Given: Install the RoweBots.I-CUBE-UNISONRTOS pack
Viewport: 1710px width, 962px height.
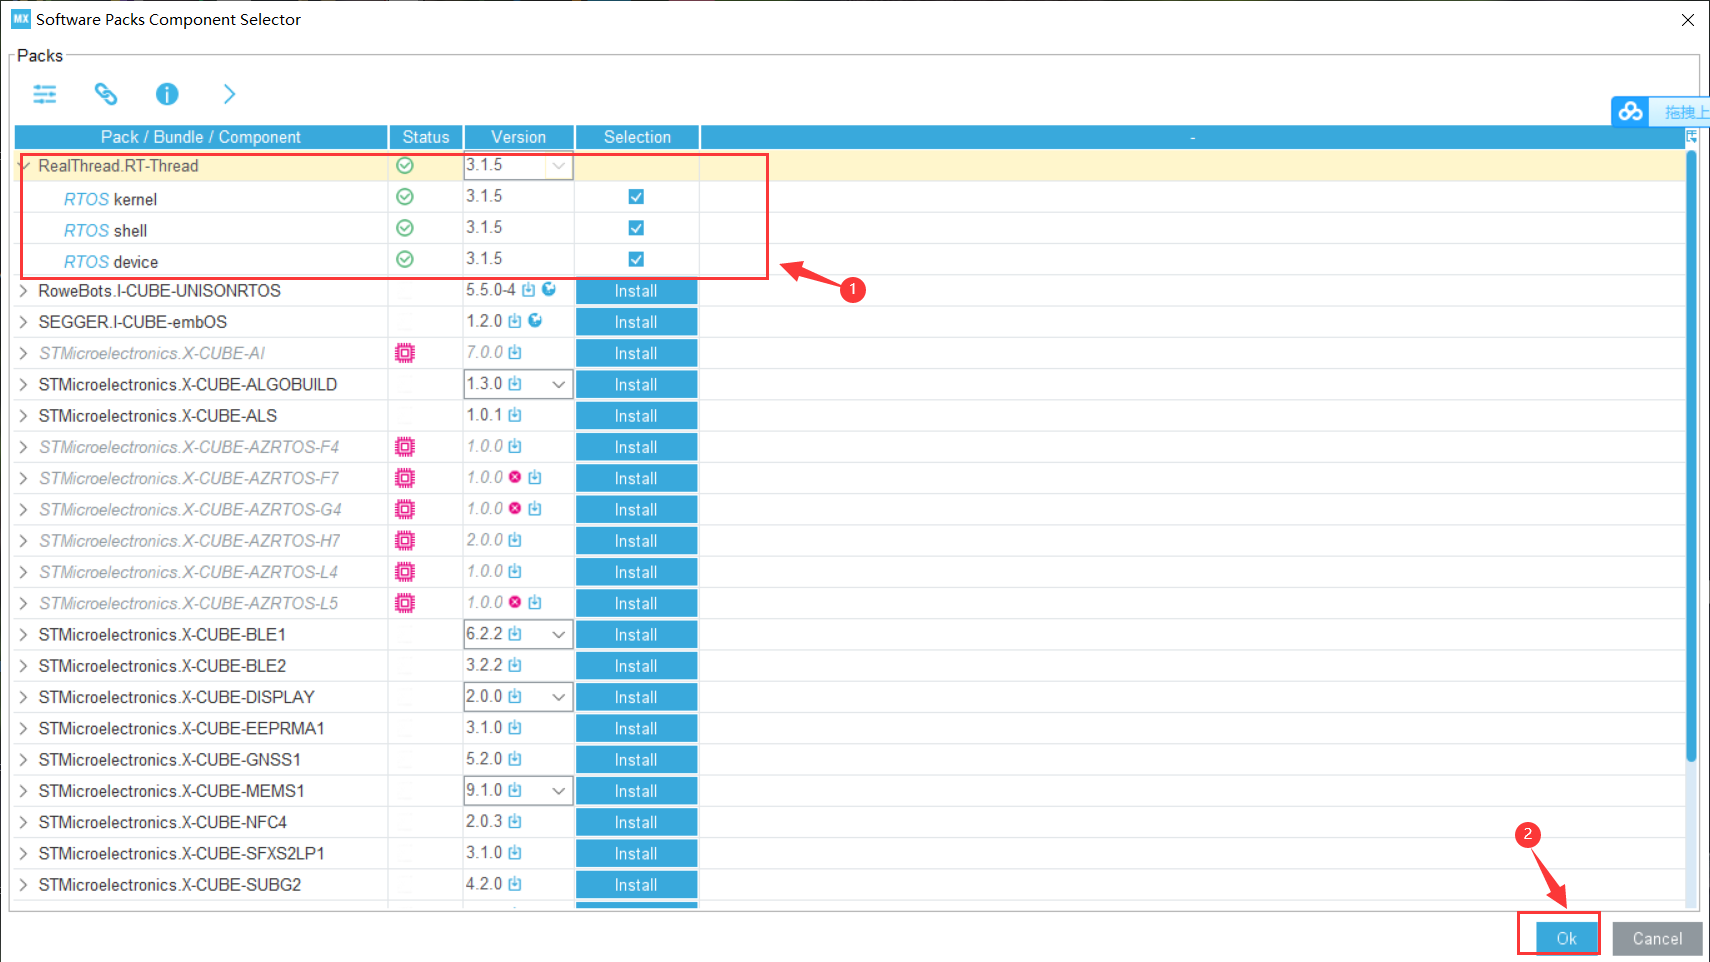Looking at the screenshot, I should (x=636, y=291).
